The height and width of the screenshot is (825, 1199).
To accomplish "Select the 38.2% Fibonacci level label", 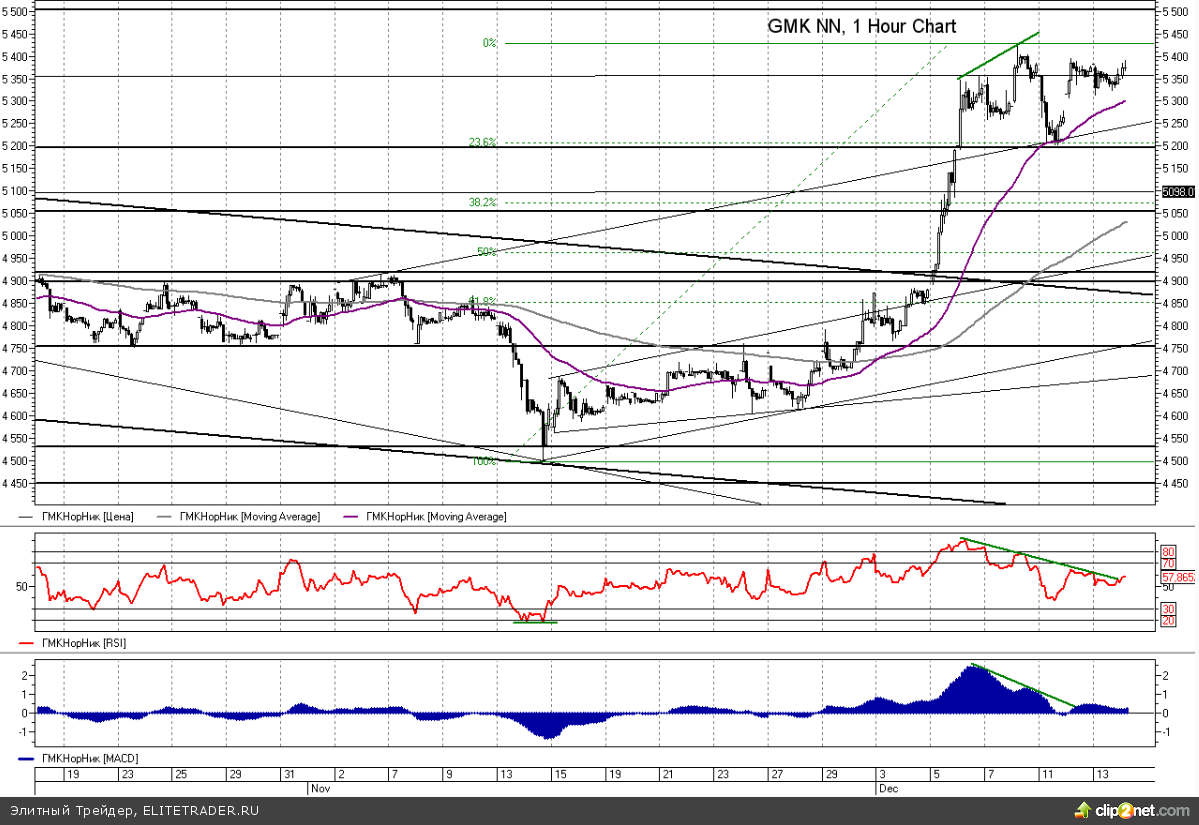I will tap(482, 202).
